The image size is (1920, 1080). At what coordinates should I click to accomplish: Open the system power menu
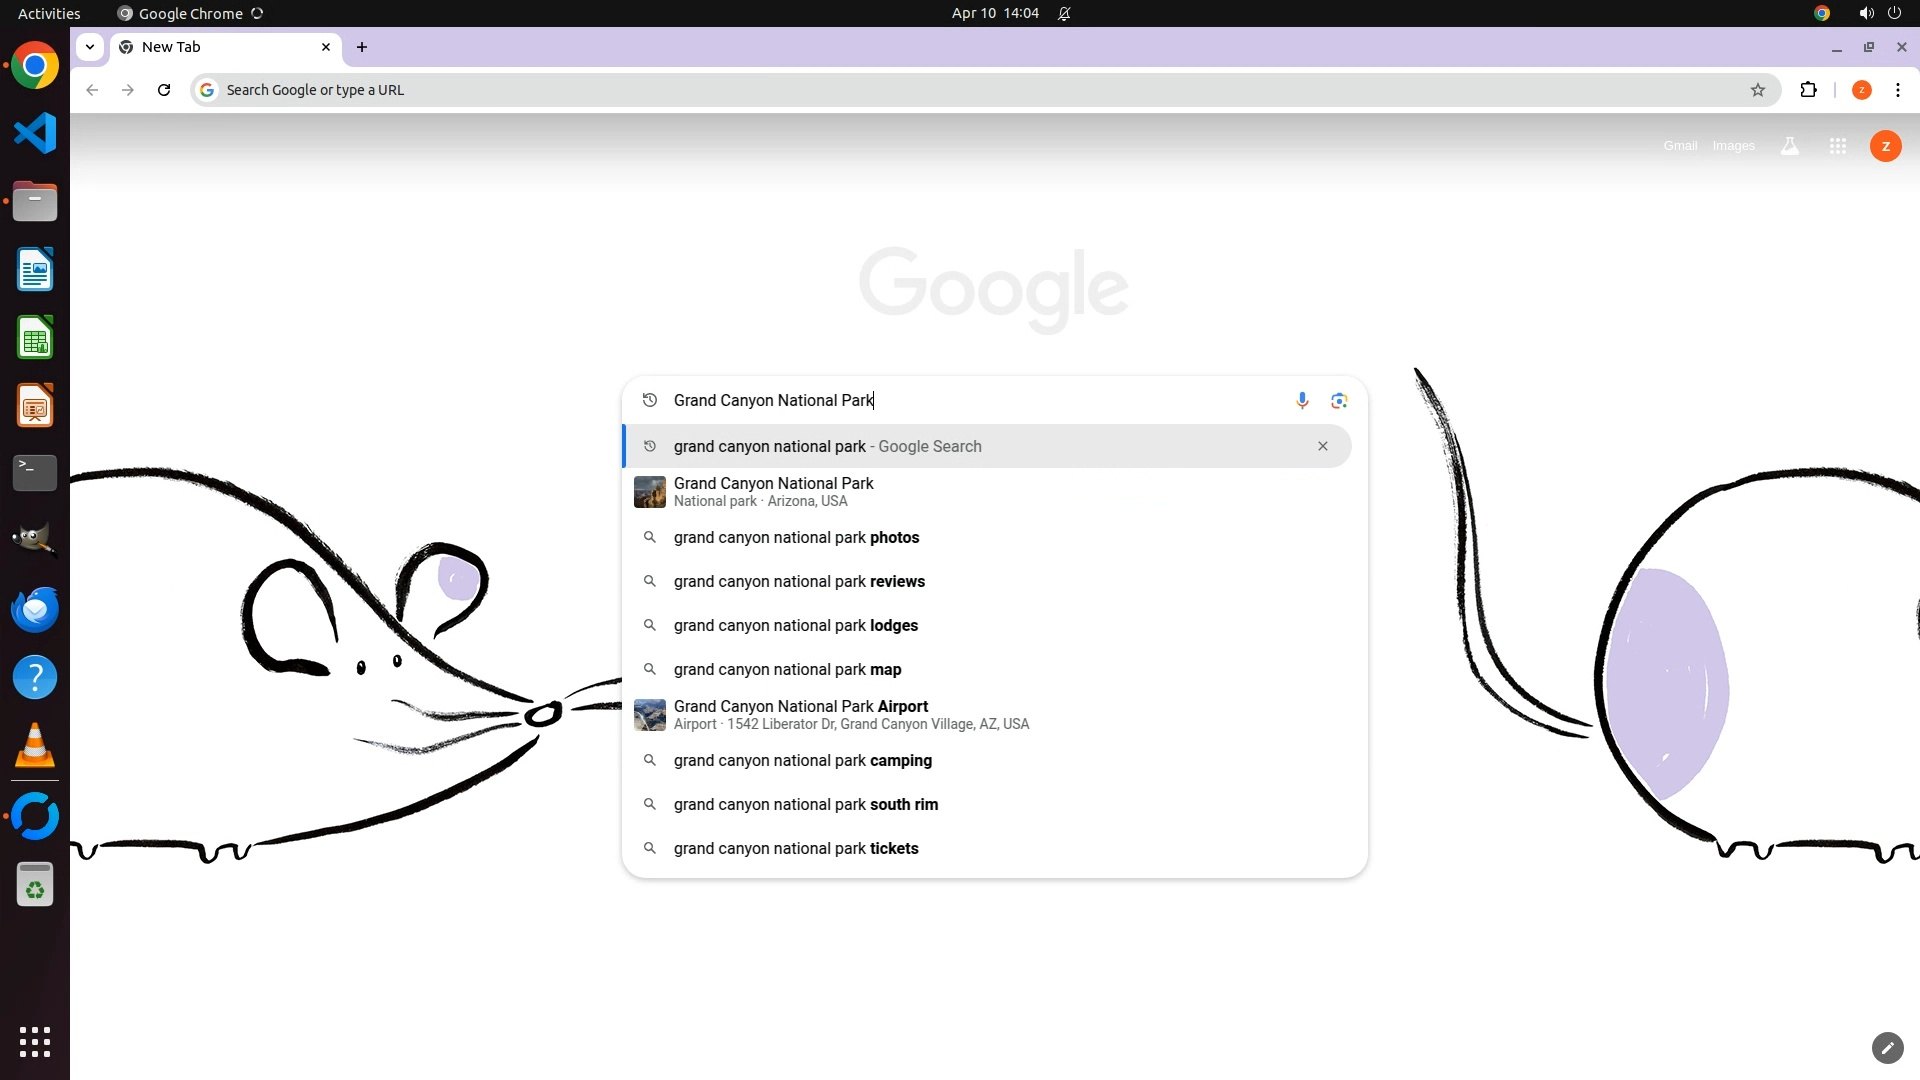click(x=1894, y=13)
